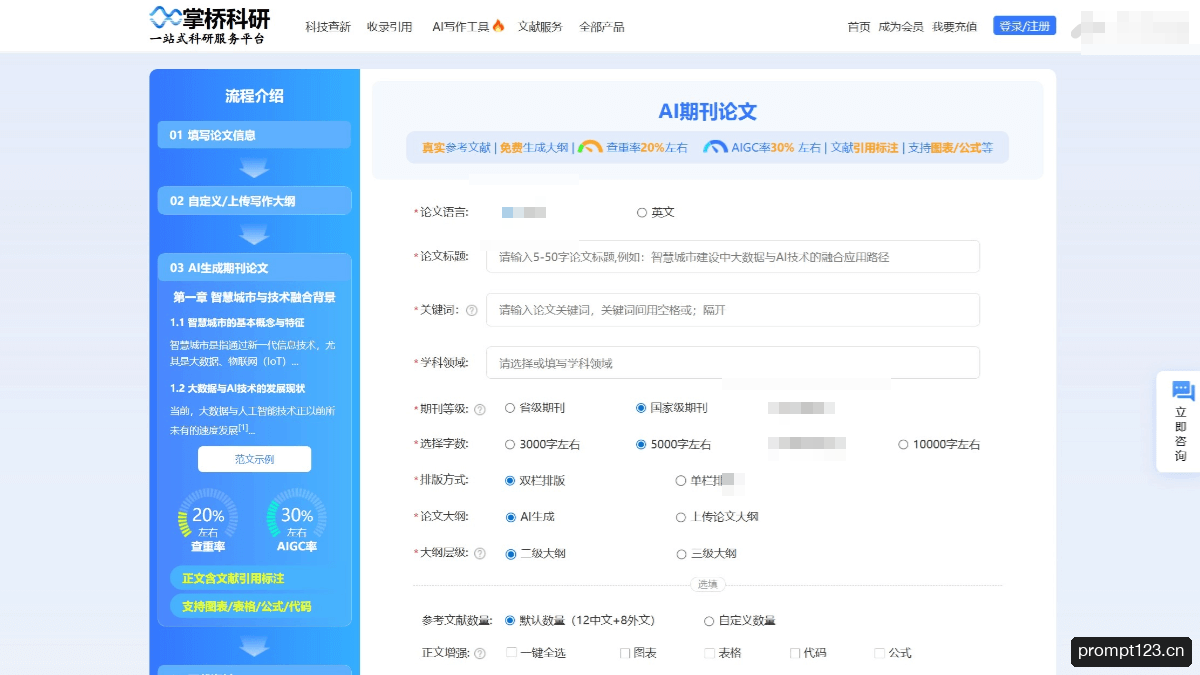Select 省级期刊 journal level

tap(510, 408)
